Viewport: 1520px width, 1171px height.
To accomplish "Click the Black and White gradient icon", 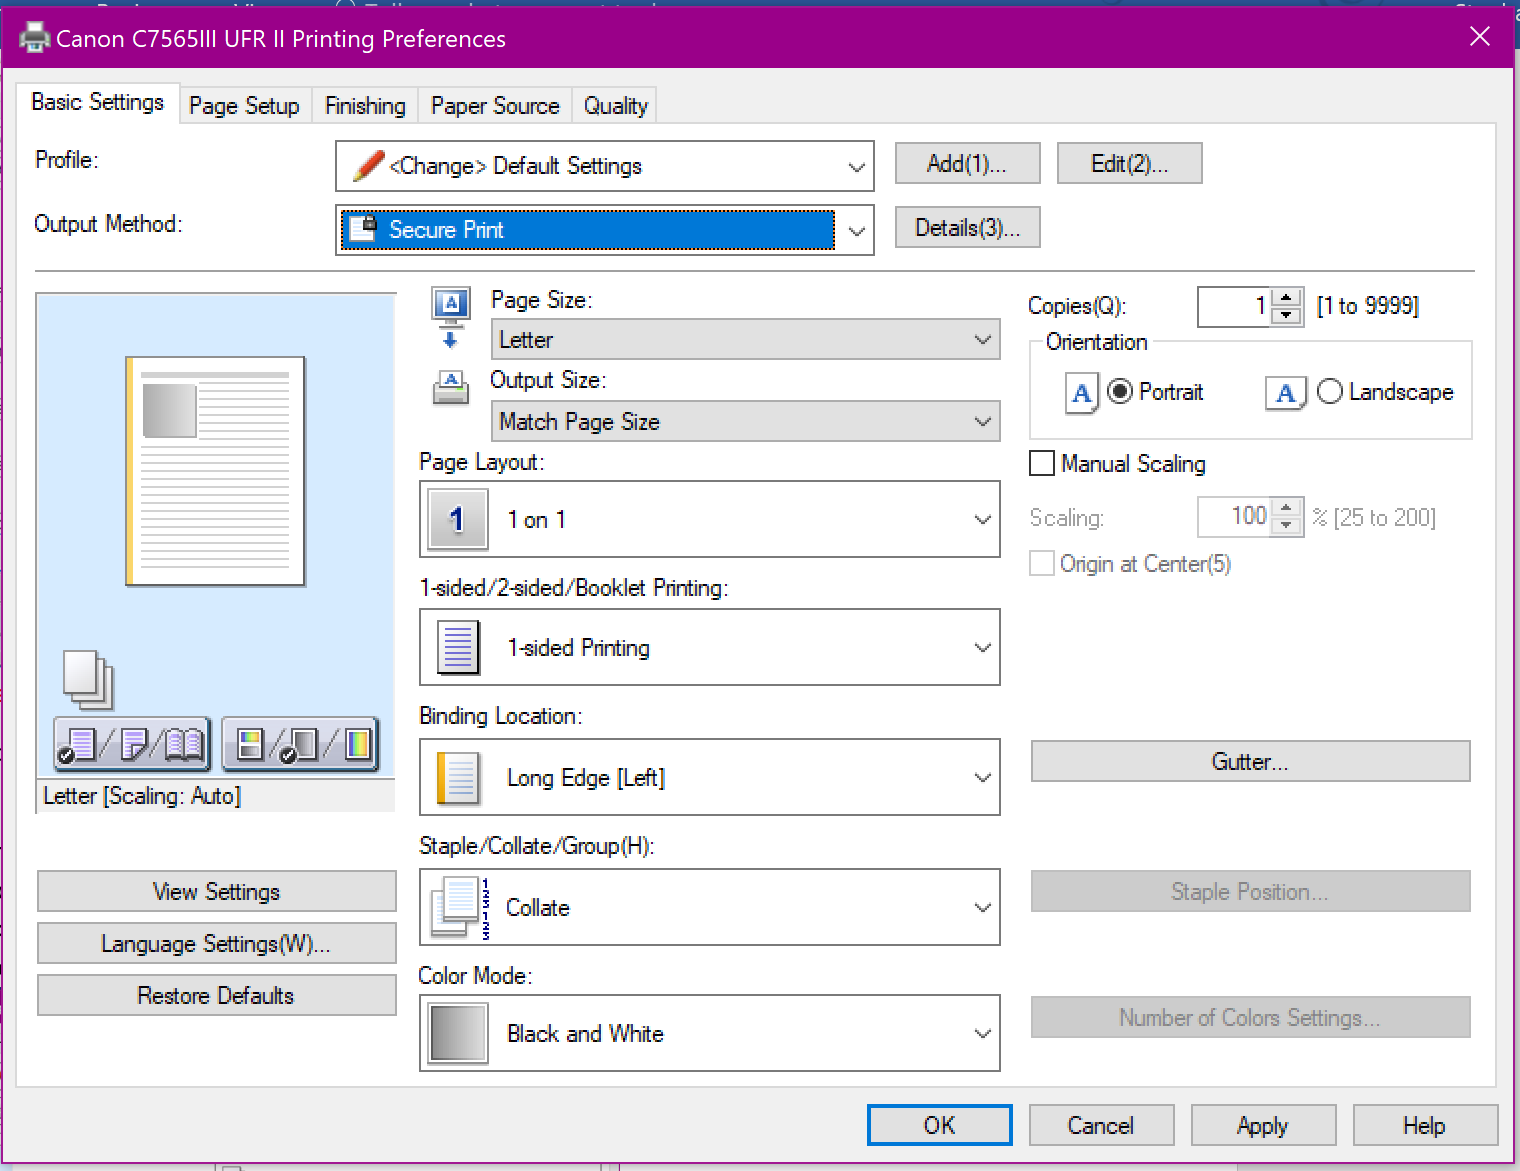I will pyautogui.click(x=458, y=1033).
